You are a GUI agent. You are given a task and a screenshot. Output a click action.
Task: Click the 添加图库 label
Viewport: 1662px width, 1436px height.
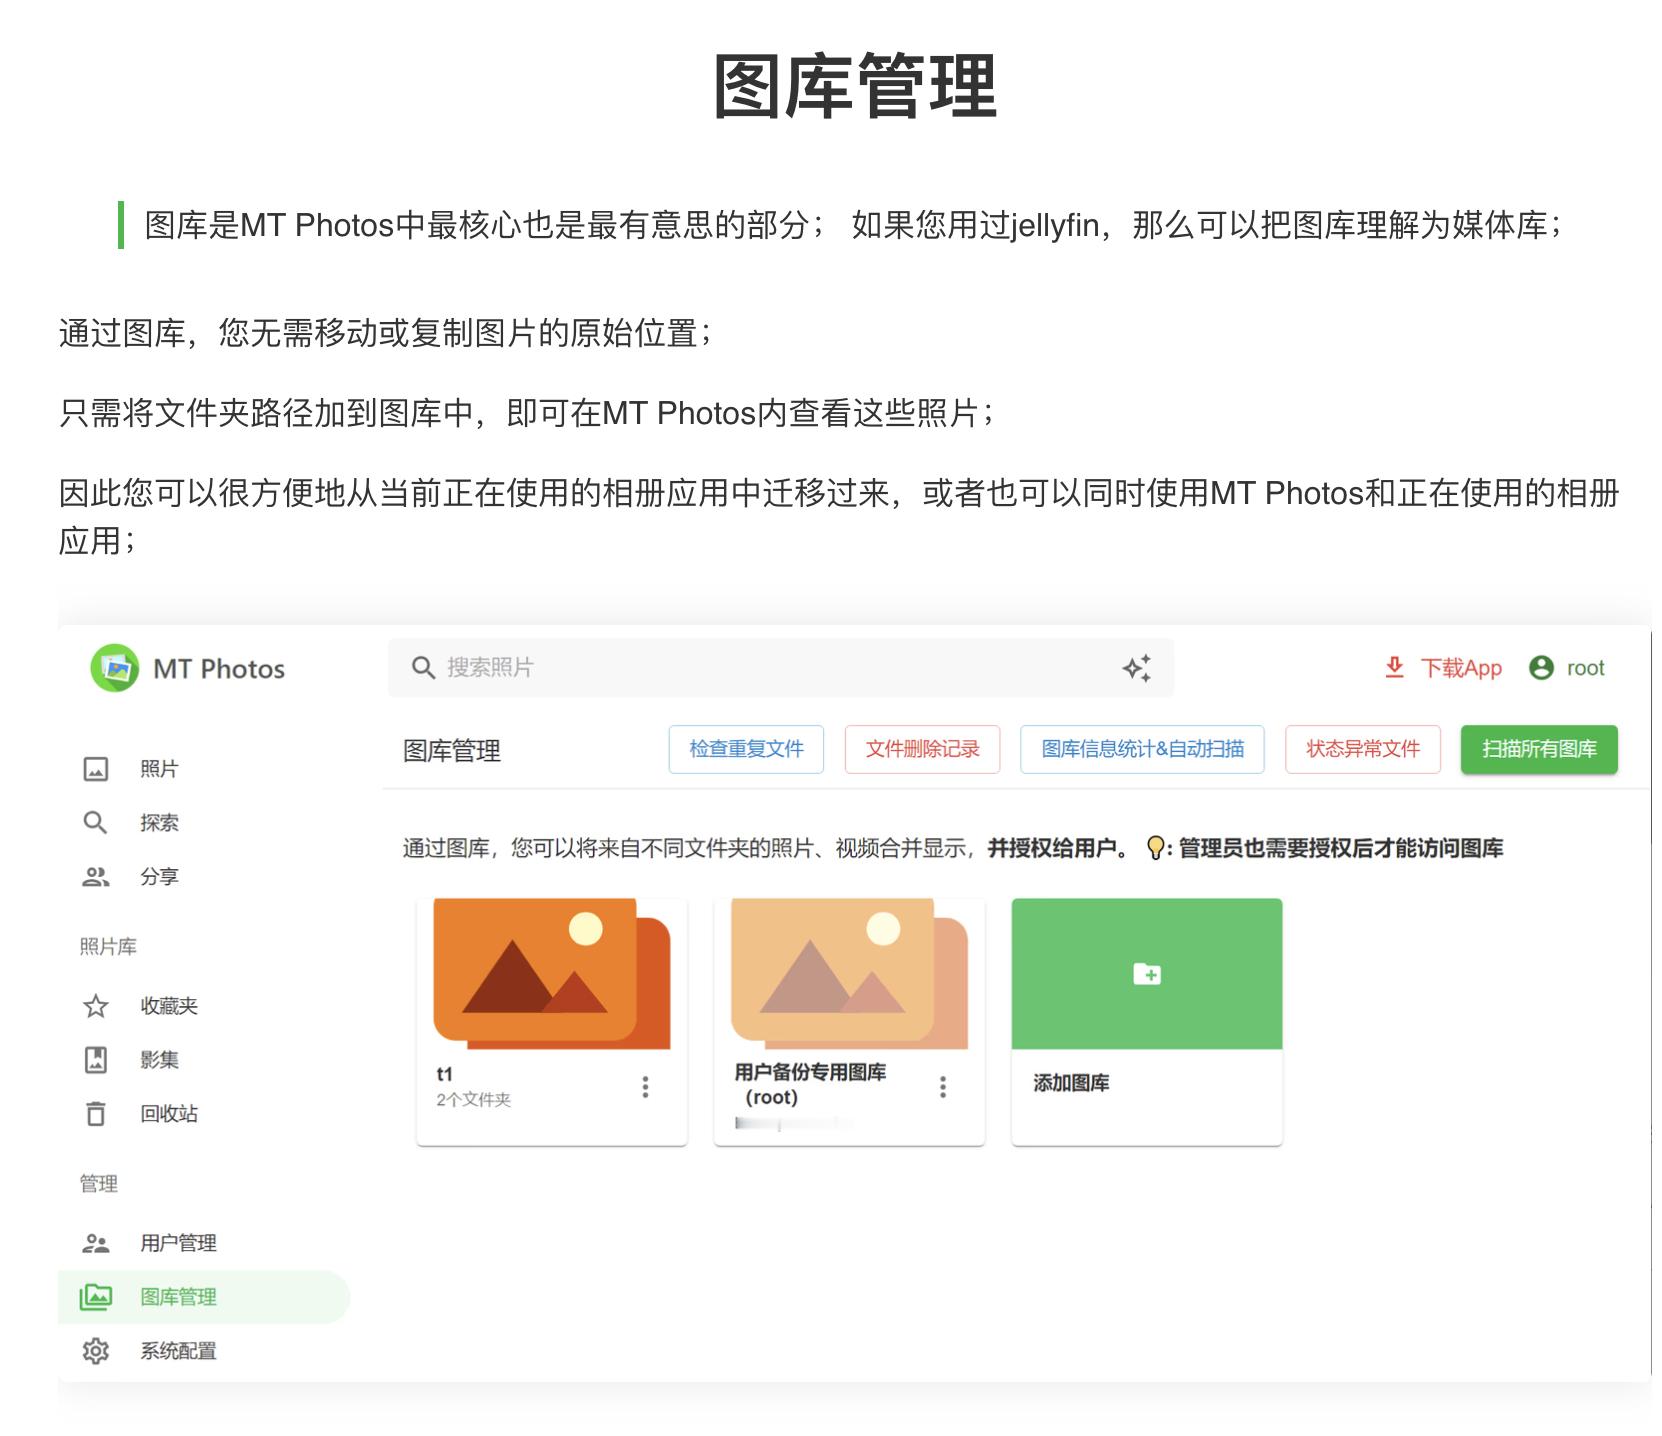(x=1071, y=1083)
